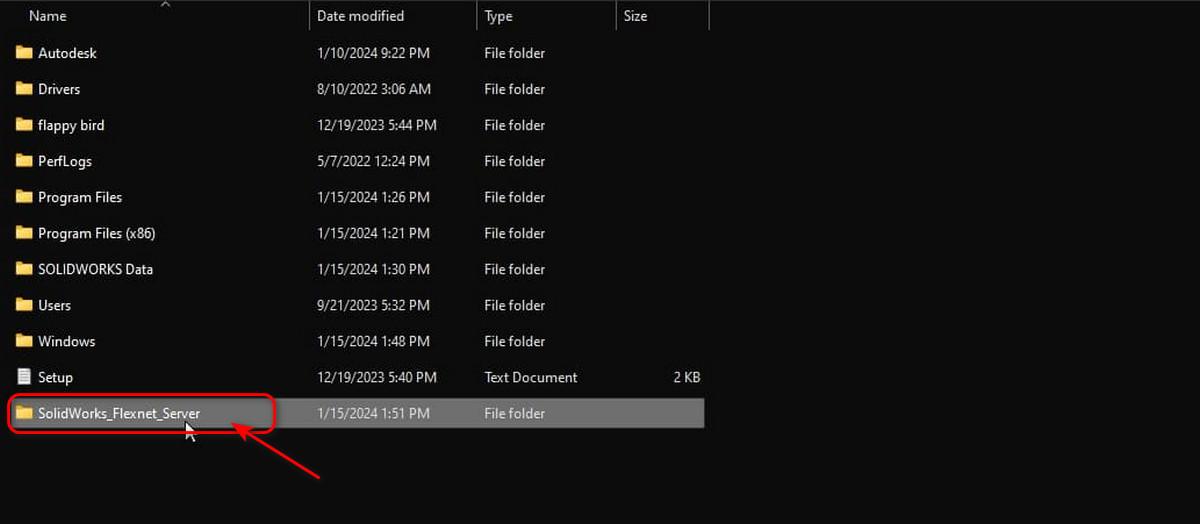
Task: Click the flappy bird folder icon
Action: 25,125
